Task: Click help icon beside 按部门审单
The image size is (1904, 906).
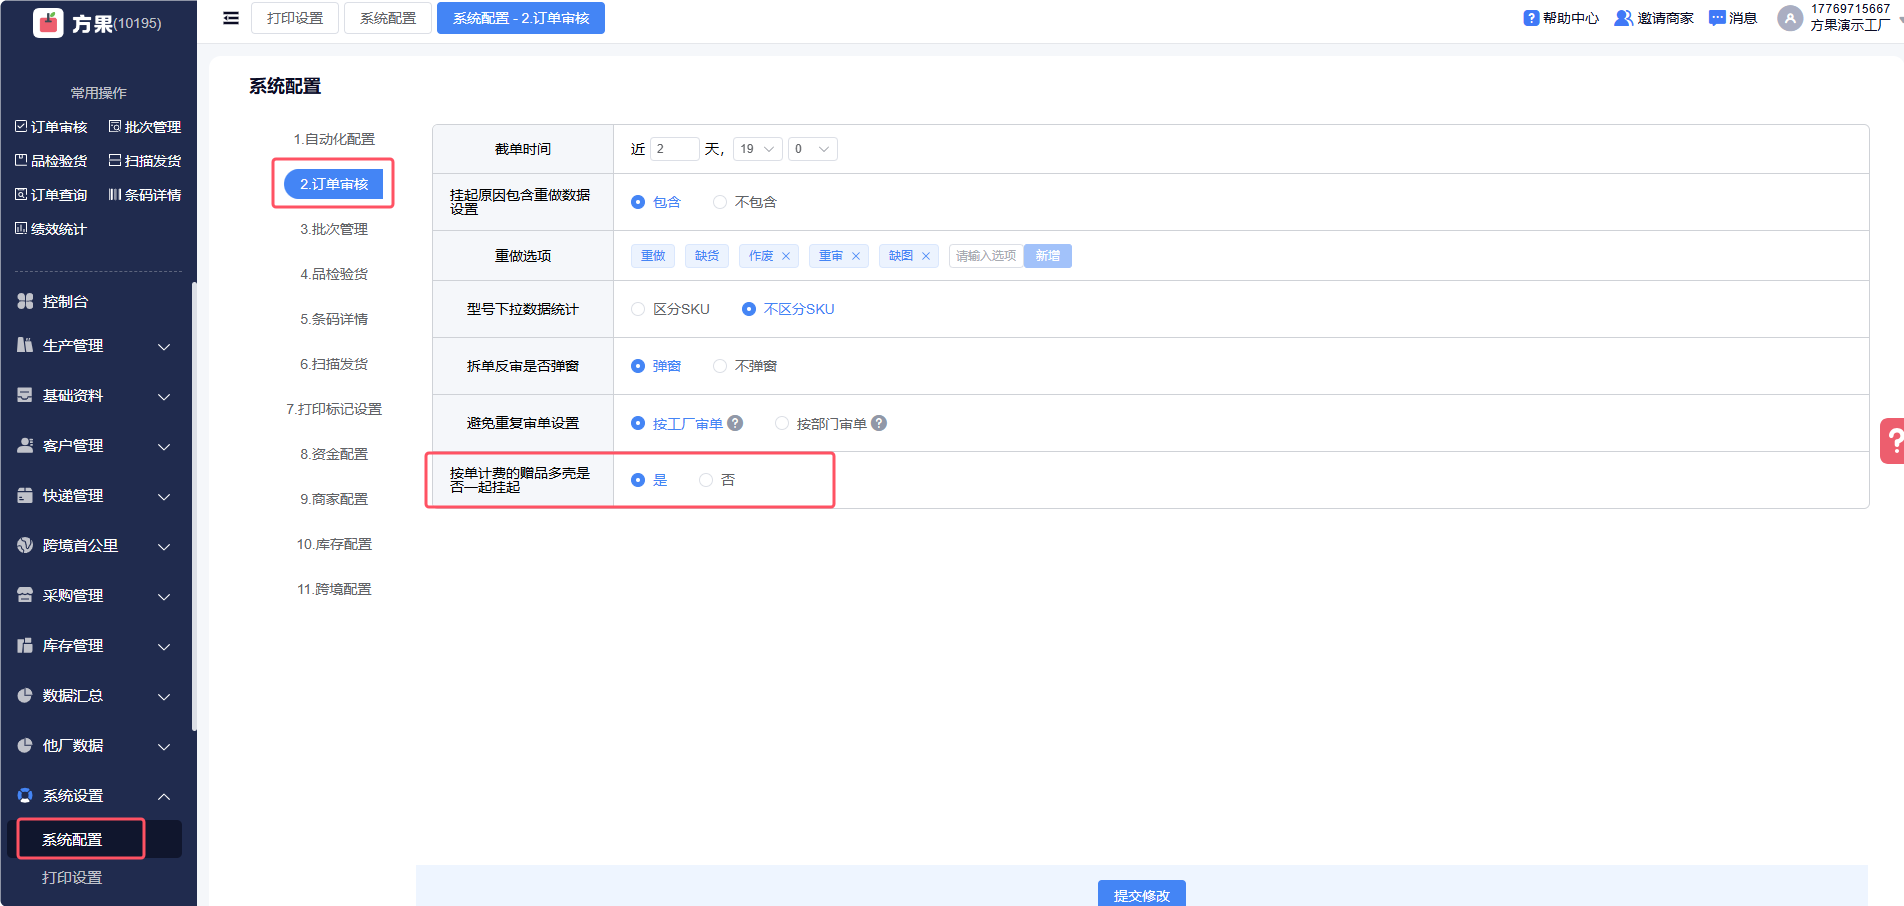Action: 879,423
